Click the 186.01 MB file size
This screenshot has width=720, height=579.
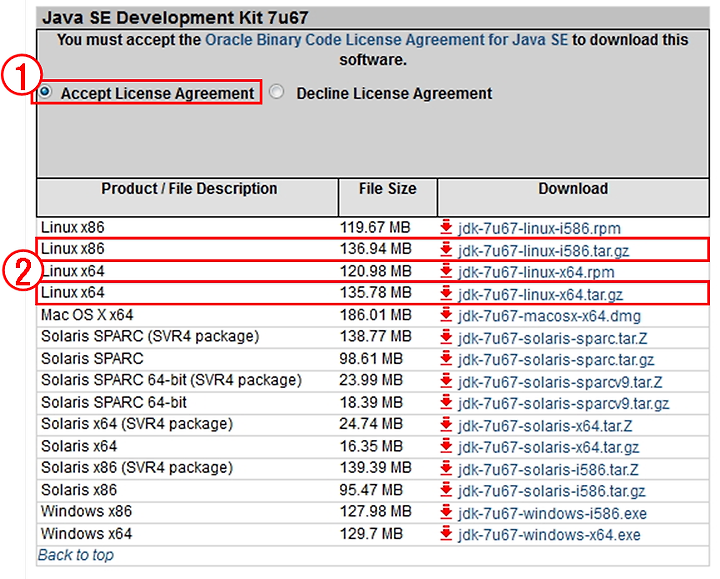click(376, 315)
